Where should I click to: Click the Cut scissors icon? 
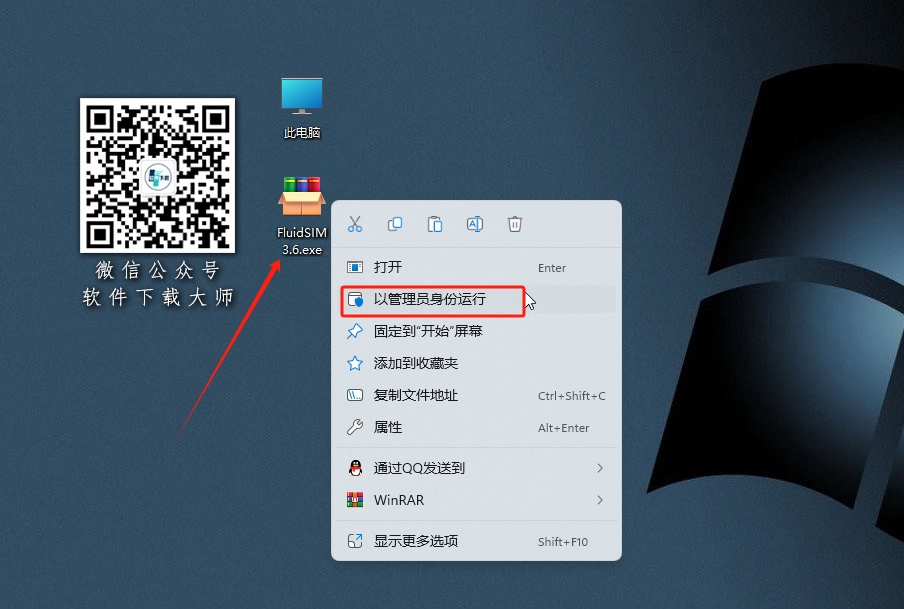(x=355, y=224)
